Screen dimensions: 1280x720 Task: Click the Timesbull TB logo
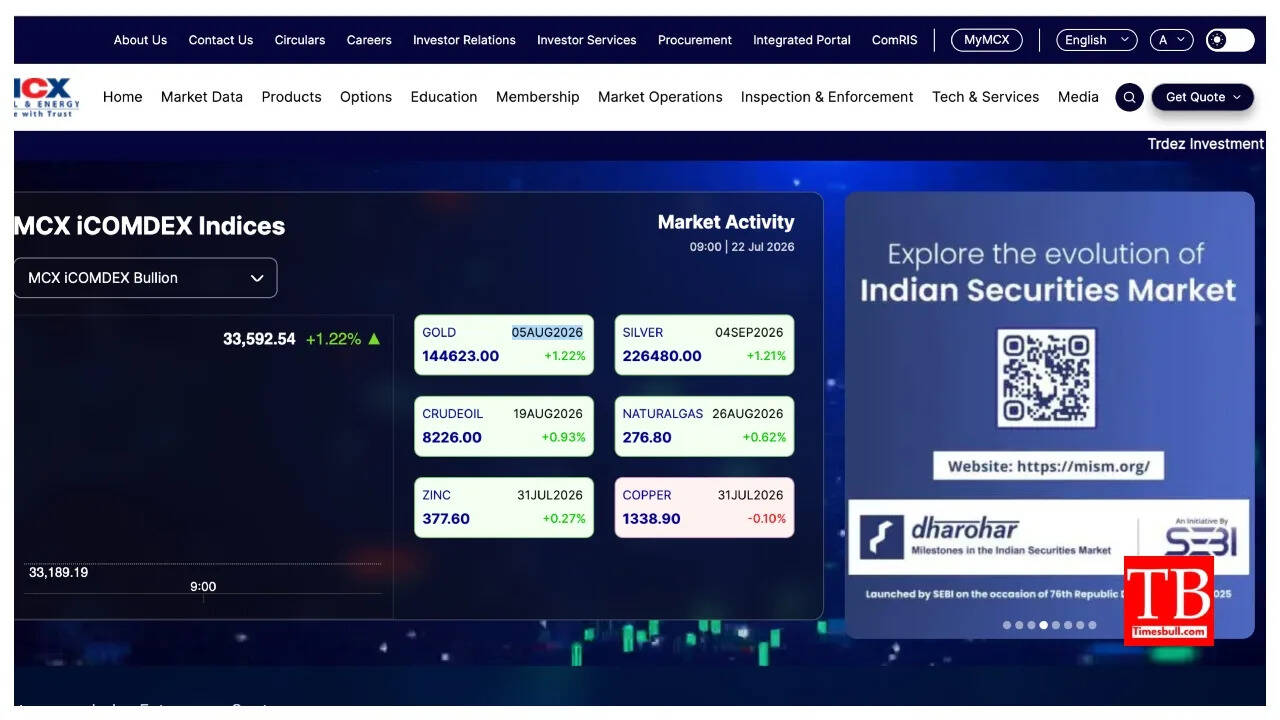[x=1169, y=600]
